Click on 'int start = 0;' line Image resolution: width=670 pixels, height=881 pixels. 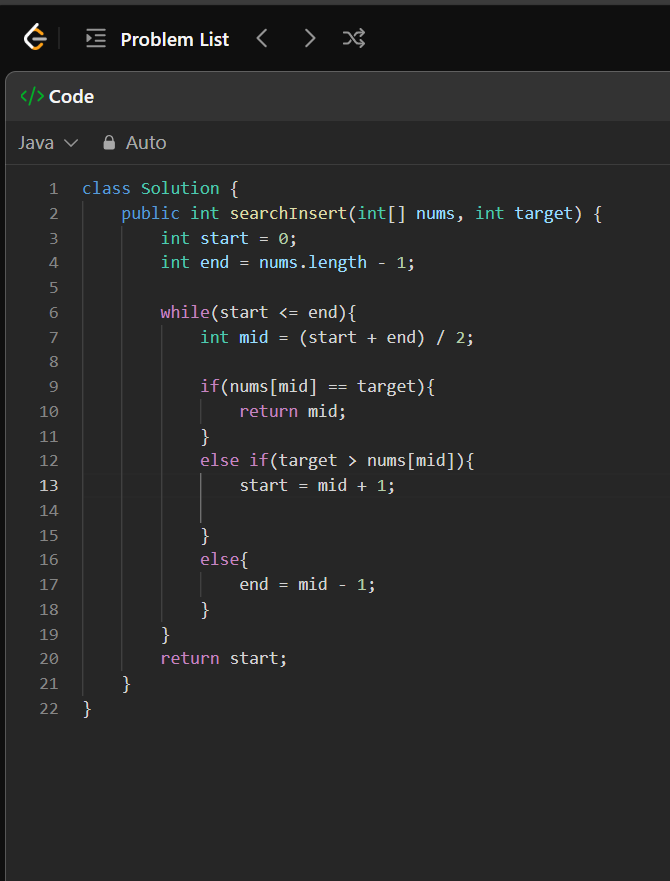point(229,238)
